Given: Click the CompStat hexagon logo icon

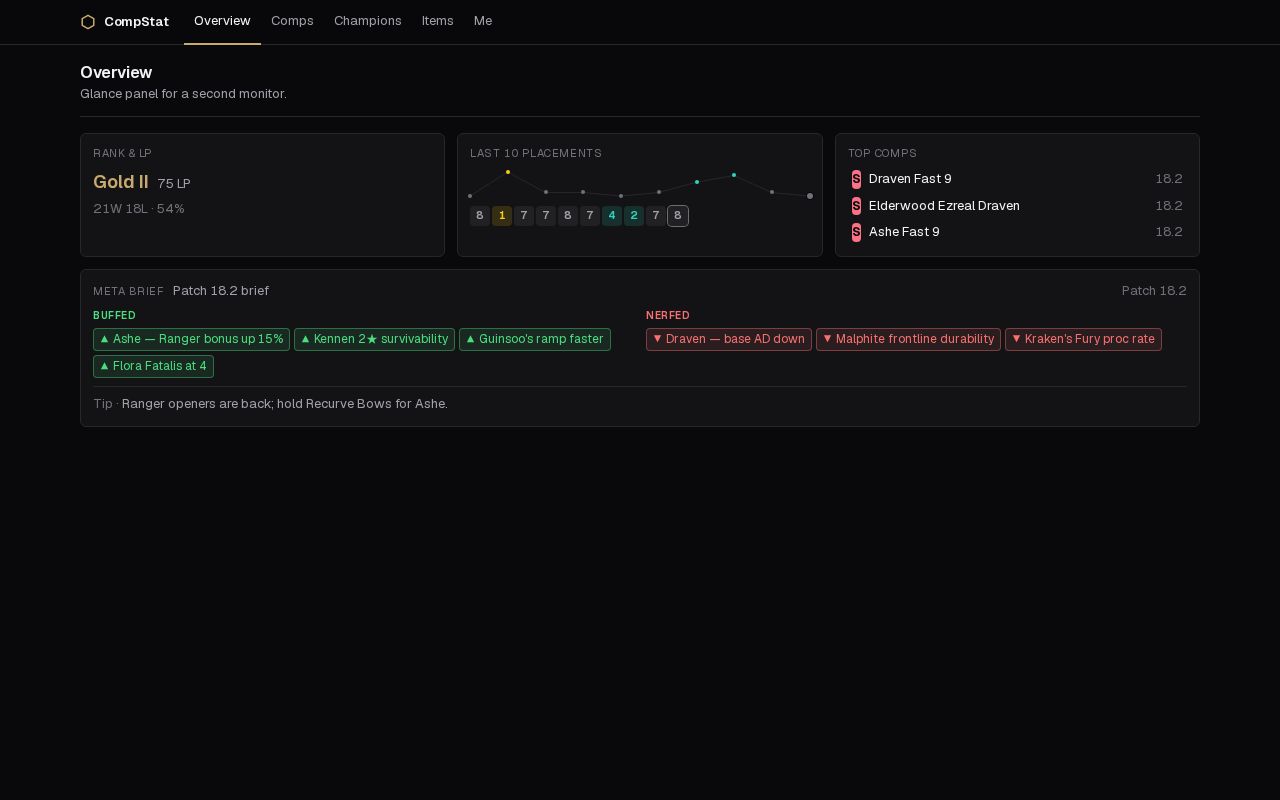Looking at the screenshot, I should pos(88,22).
